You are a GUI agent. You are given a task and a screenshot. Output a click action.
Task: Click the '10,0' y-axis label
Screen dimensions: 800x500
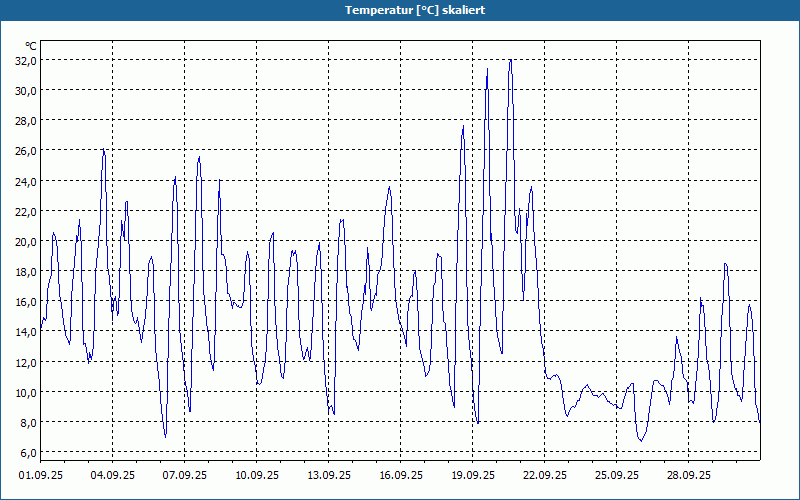26,392
